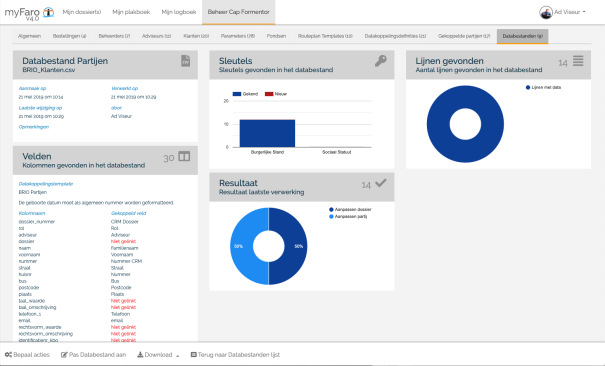
Task: Click the list lines icon in Lijnen gevonden
Action: (578, 61)
